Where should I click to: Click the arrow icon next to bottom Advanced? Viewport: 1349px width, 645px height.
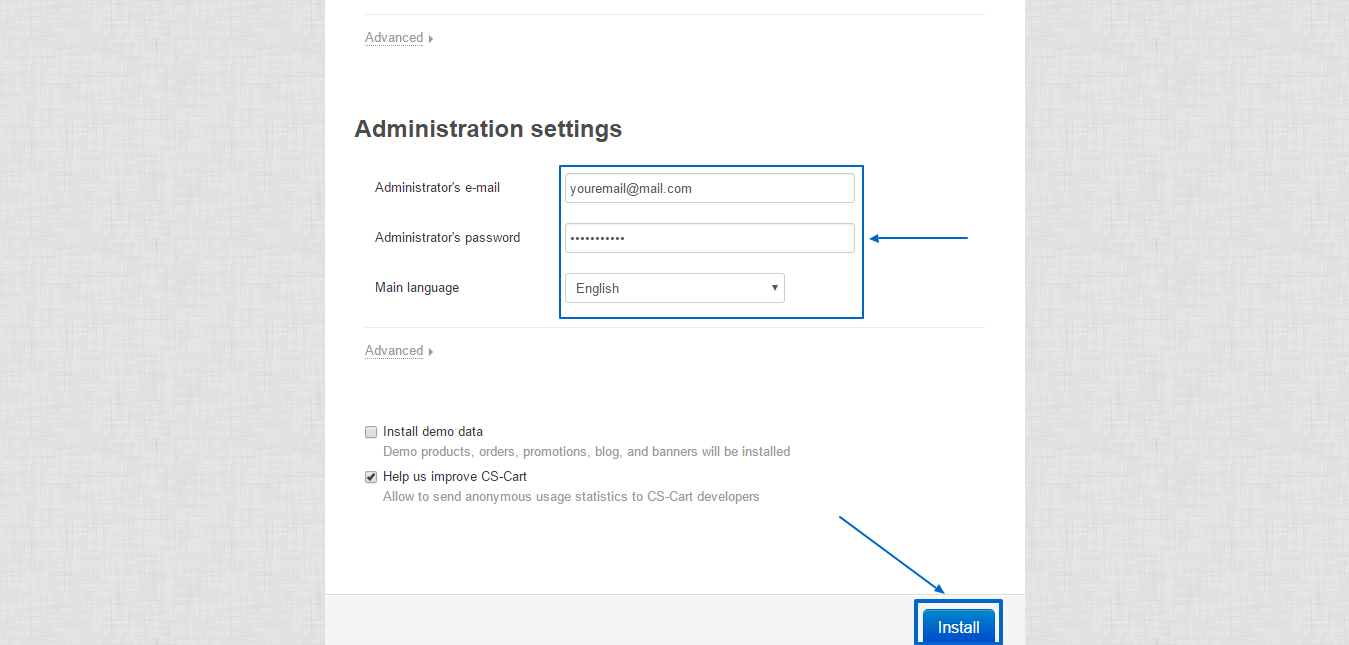tap(430, 350)
